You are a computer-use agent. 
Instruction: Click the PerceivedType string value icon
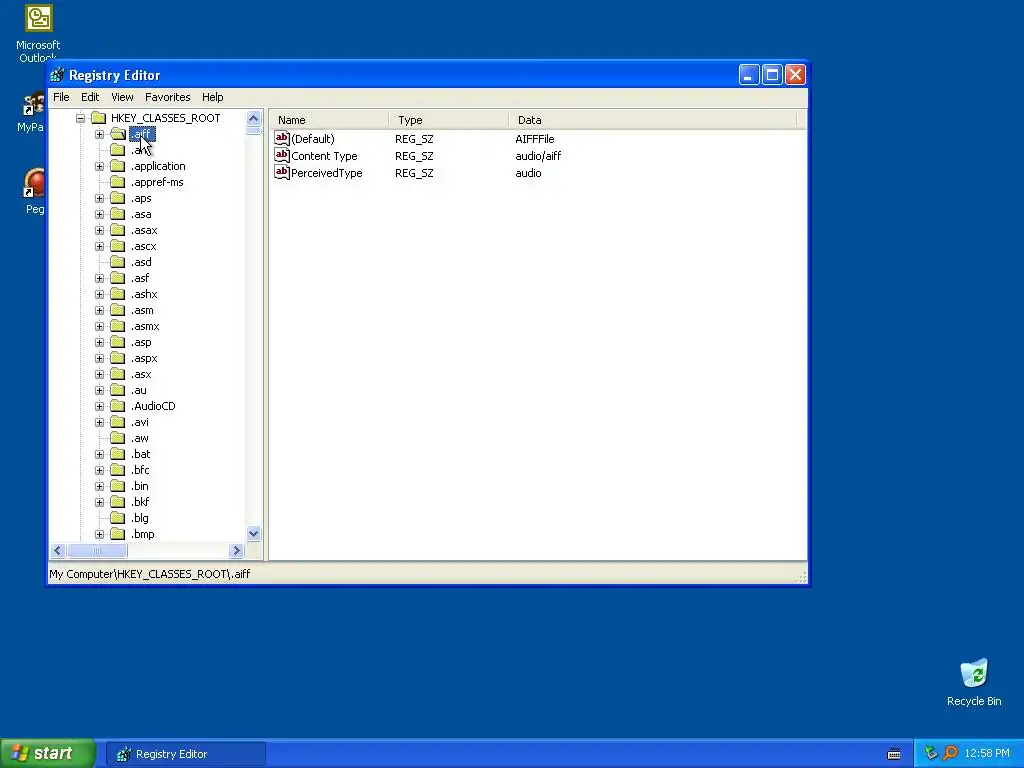coord(281,172)
